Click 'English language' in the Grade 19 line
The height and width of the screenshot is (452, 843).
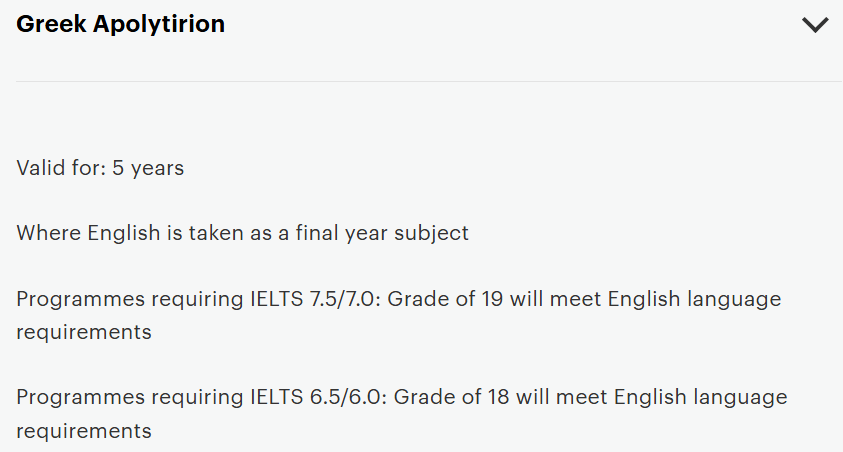[x=697, y=299]
